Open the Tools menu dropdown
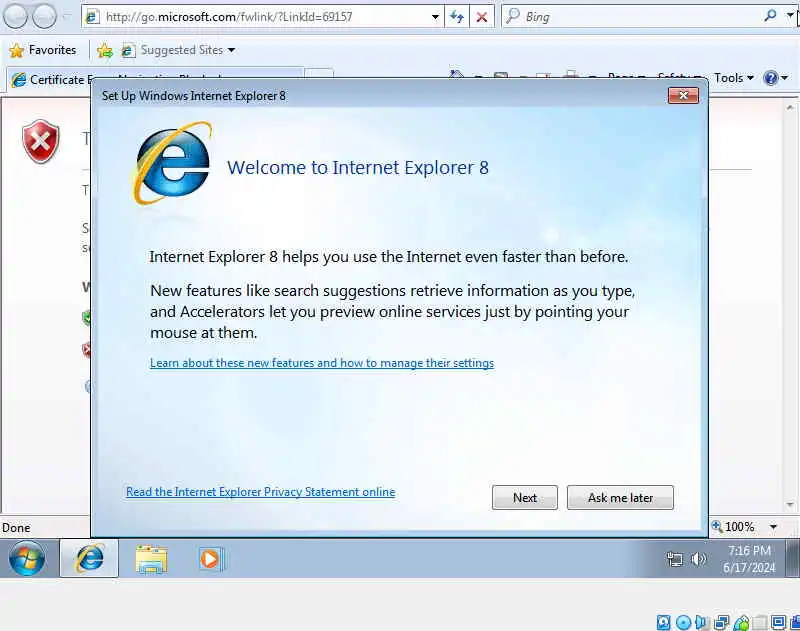This screenshot has height=631, width=800. click(734, 78)
